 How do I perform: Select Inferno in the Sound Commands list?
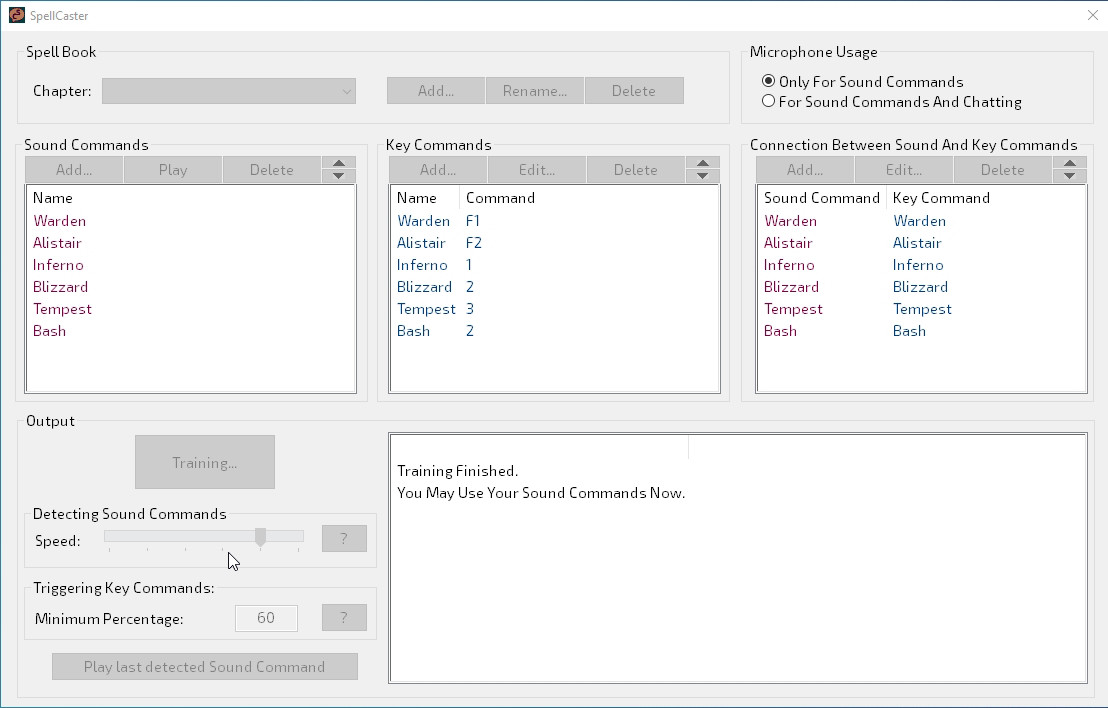[58, 265]
